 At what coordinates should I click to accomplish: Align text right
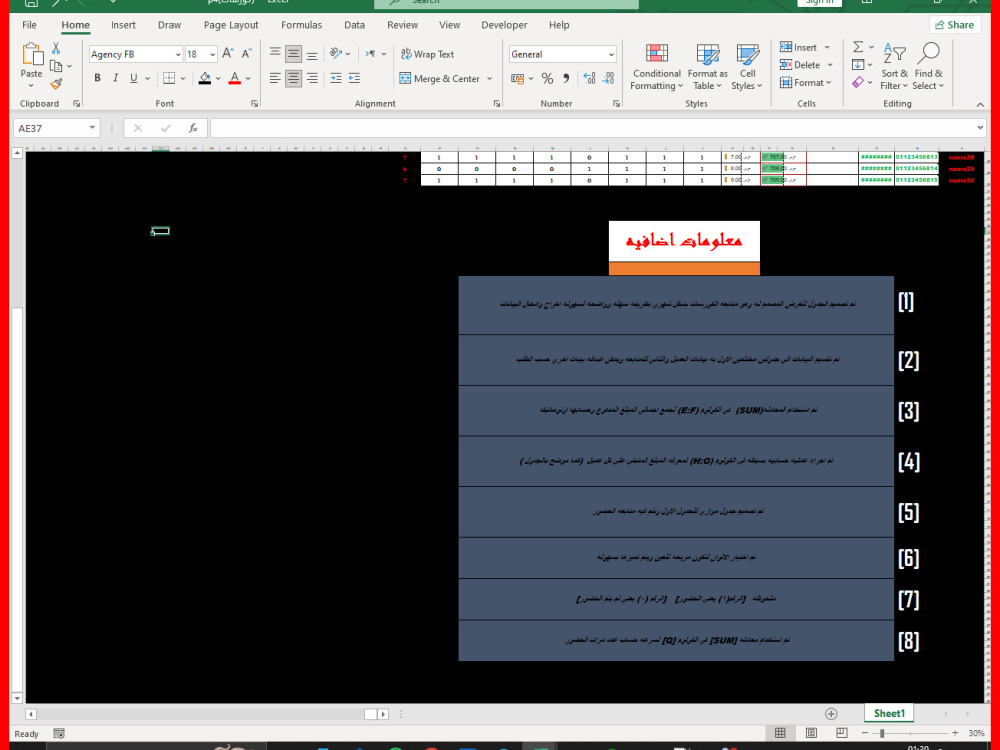(x=312, y=78)
